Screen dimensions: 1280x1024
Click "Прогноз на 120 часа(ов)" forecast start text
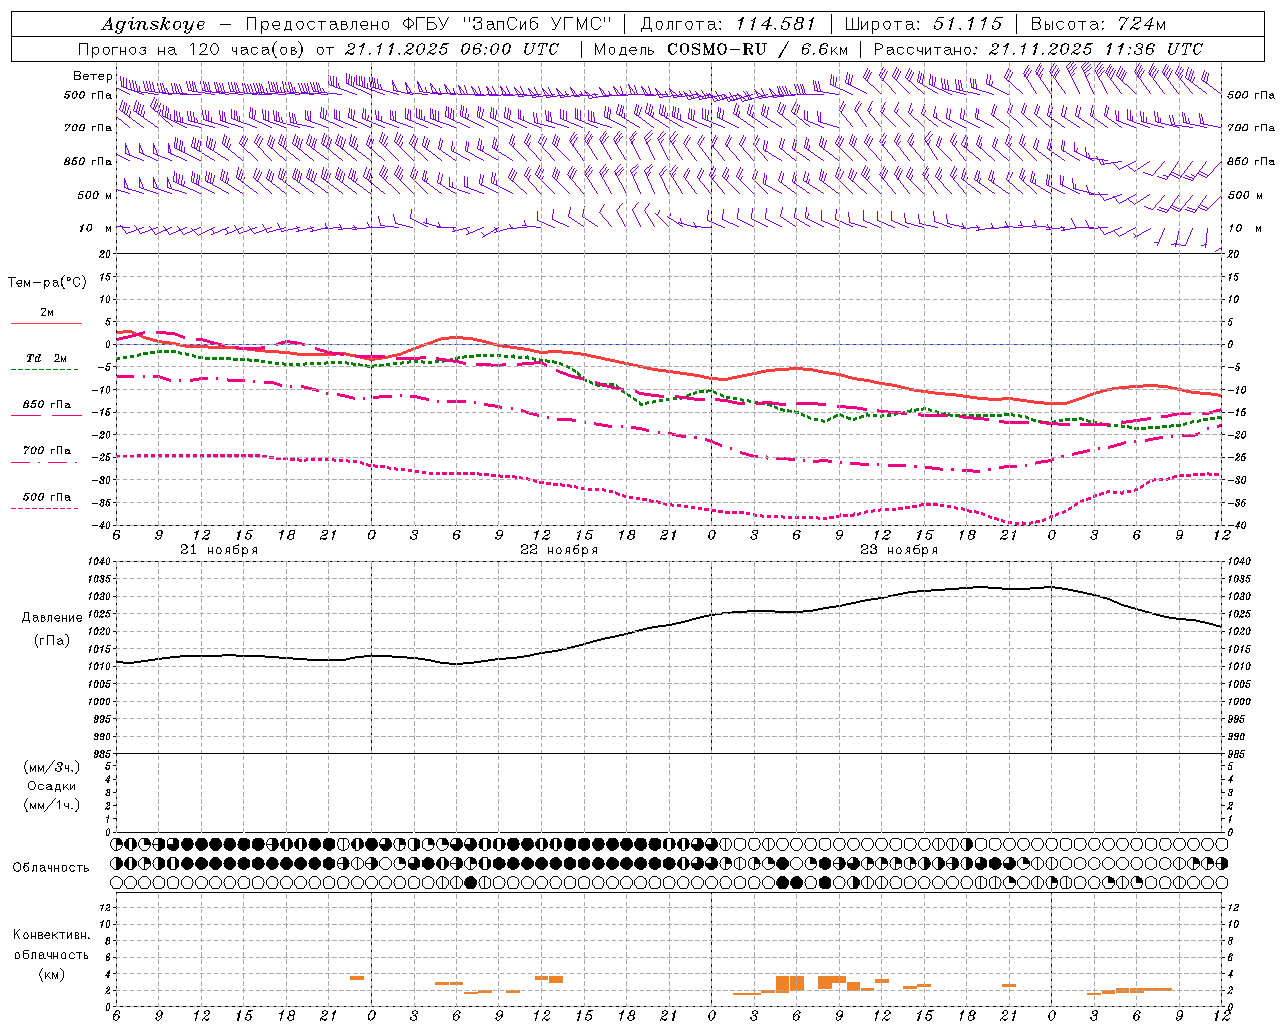tap(192, 49)
